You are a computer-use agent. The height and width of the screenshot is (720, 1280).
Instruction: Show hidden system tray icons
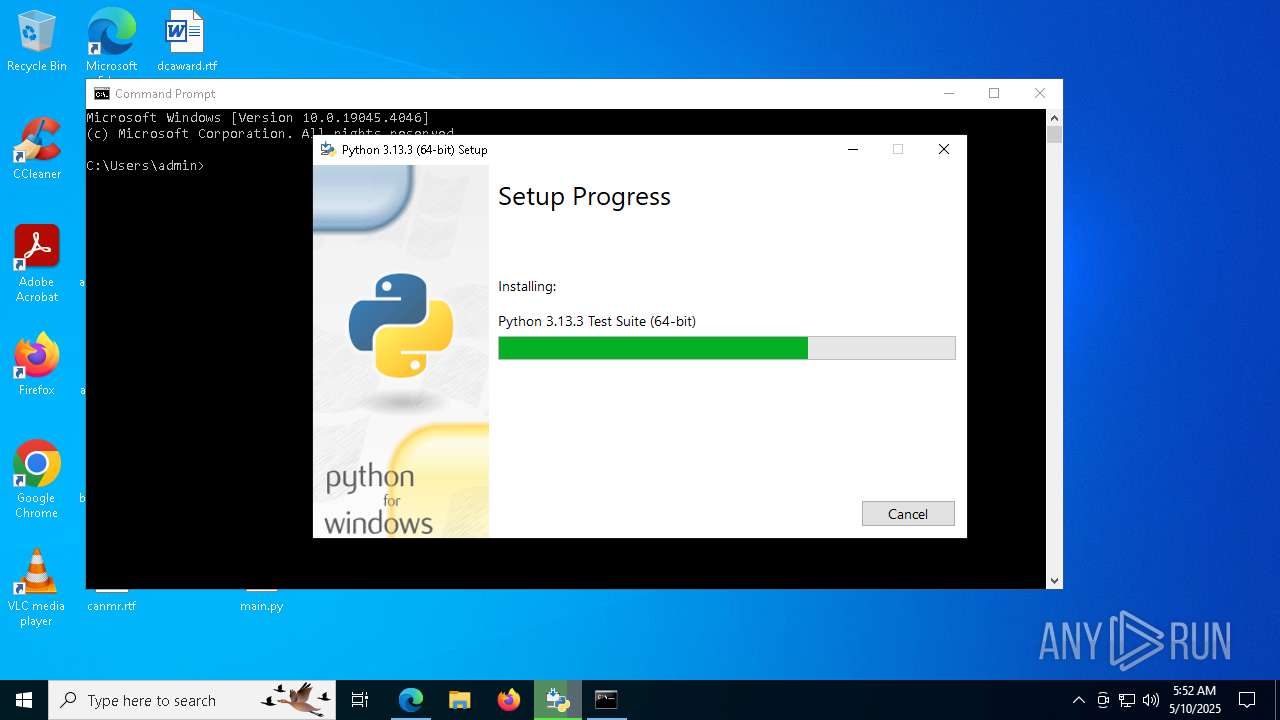pyautogui.click(x=1078, y=700)
